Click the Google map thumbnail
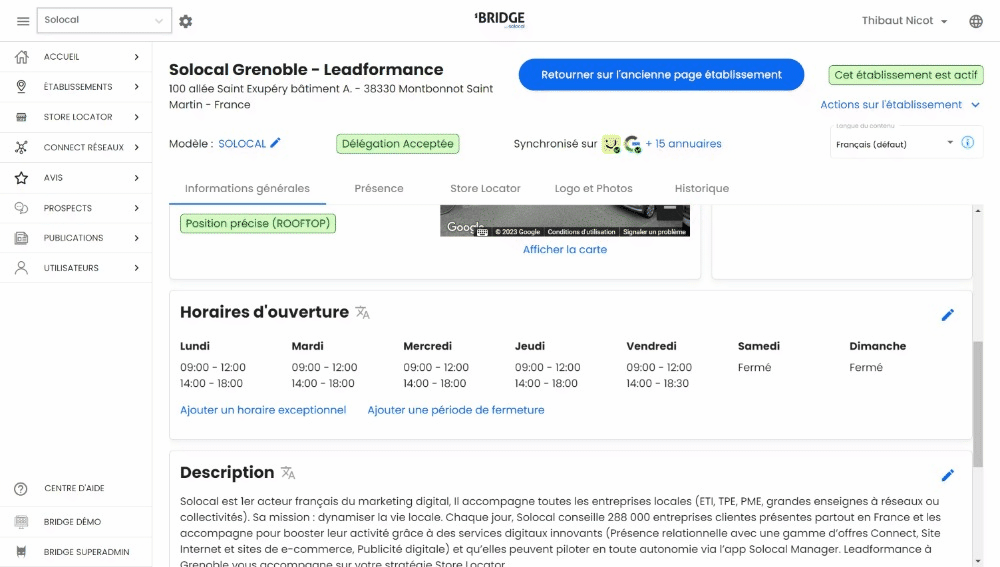This screenshot has width=1000, height=567. pos(565,221)
